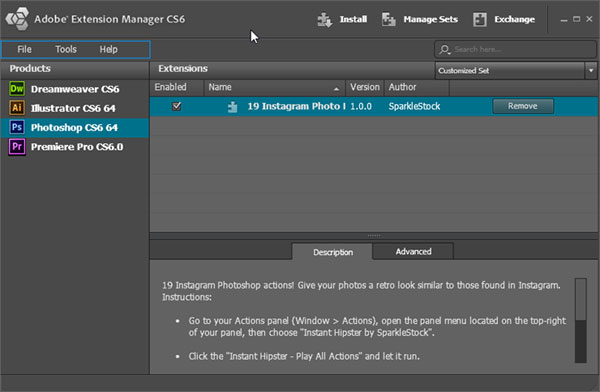
Task: Select the Dreamweaver CS6 product icon
Action: [17, 89]
